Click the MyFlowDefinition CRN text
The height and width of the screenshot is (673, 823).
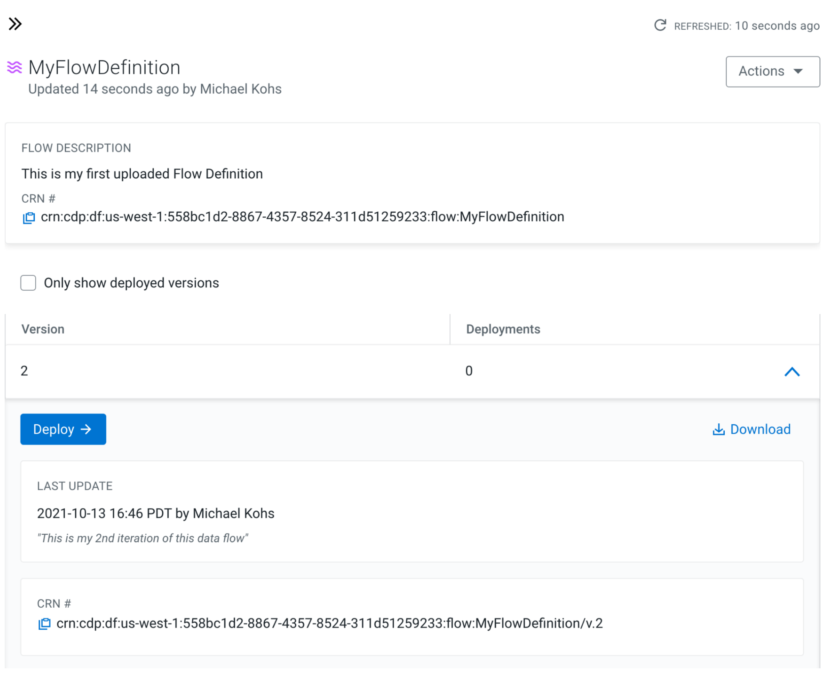pyautogui.click(x=300, y=217)
